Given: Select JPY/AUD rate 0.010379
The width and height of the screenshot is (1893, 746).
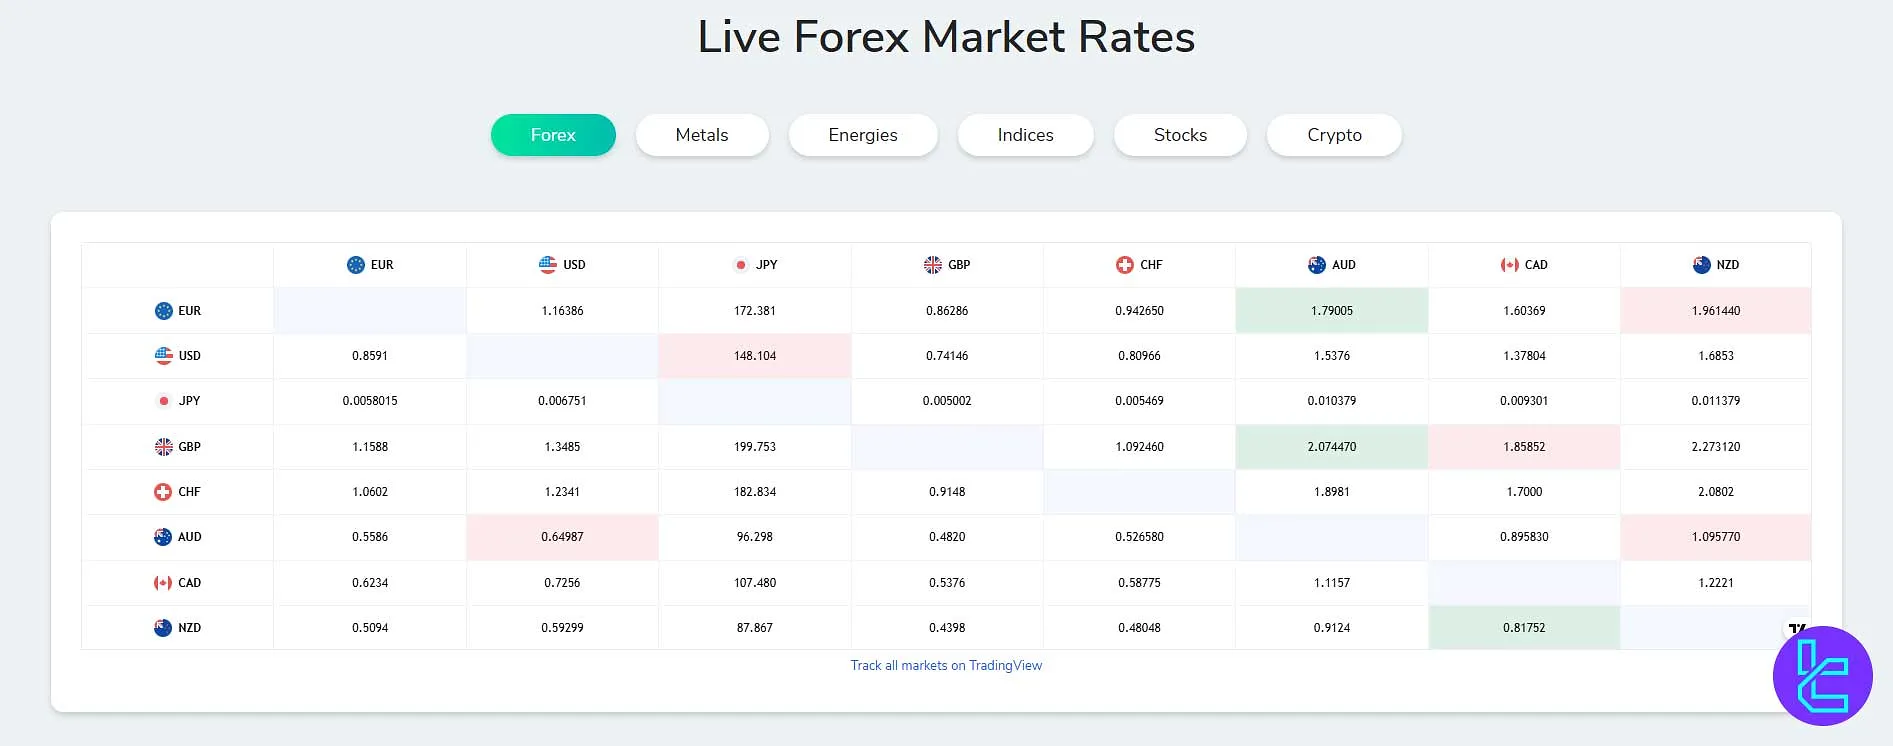Looking at the screenshot, I should coord(1332,401).
